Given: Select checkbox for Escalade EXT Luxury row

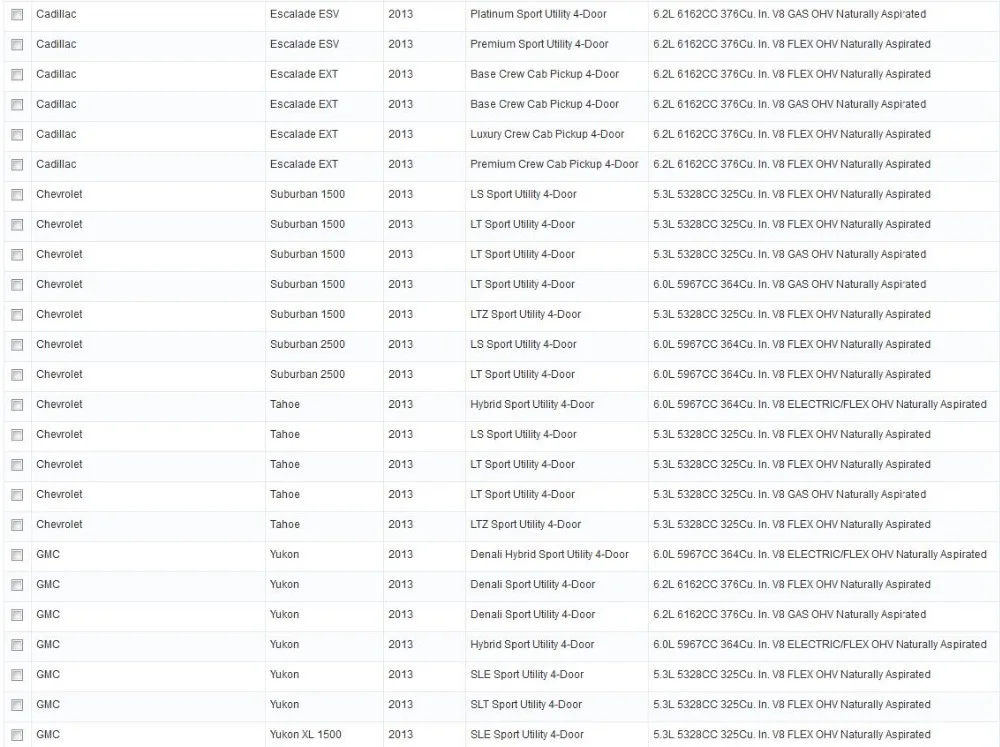Looking at the screenshot, I should (17, 135).
